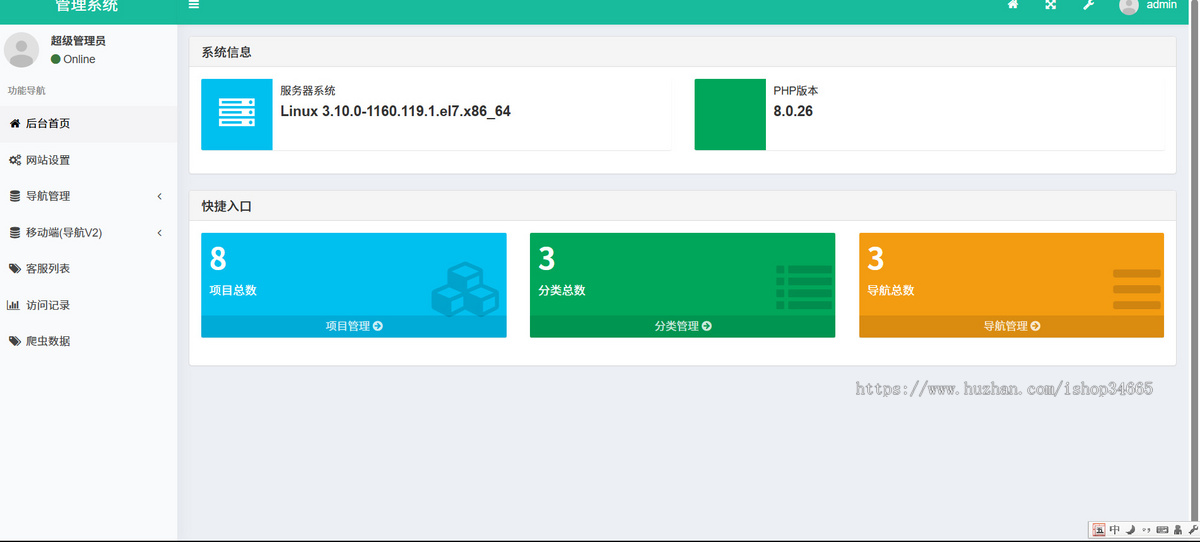Click the 项目管理 link footer
The width and height of the screenshot is (1200, 542).
354,326
